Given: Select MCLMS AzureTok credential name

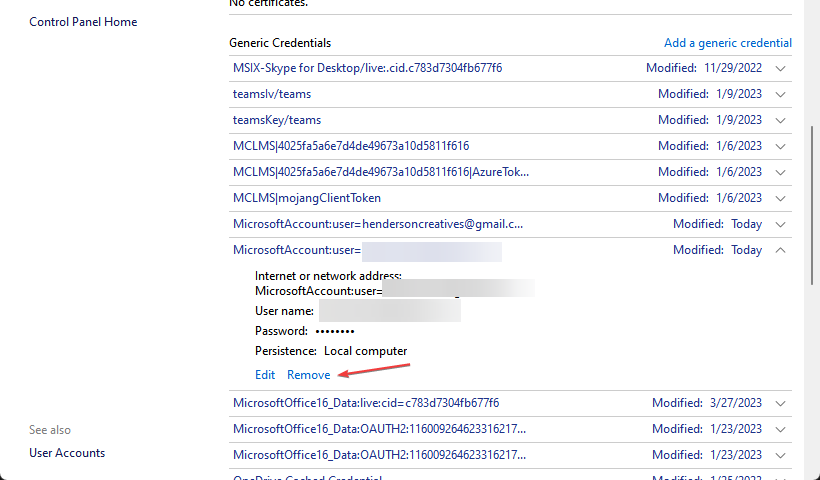Looking at the screenshot, I should pos(381,172).
